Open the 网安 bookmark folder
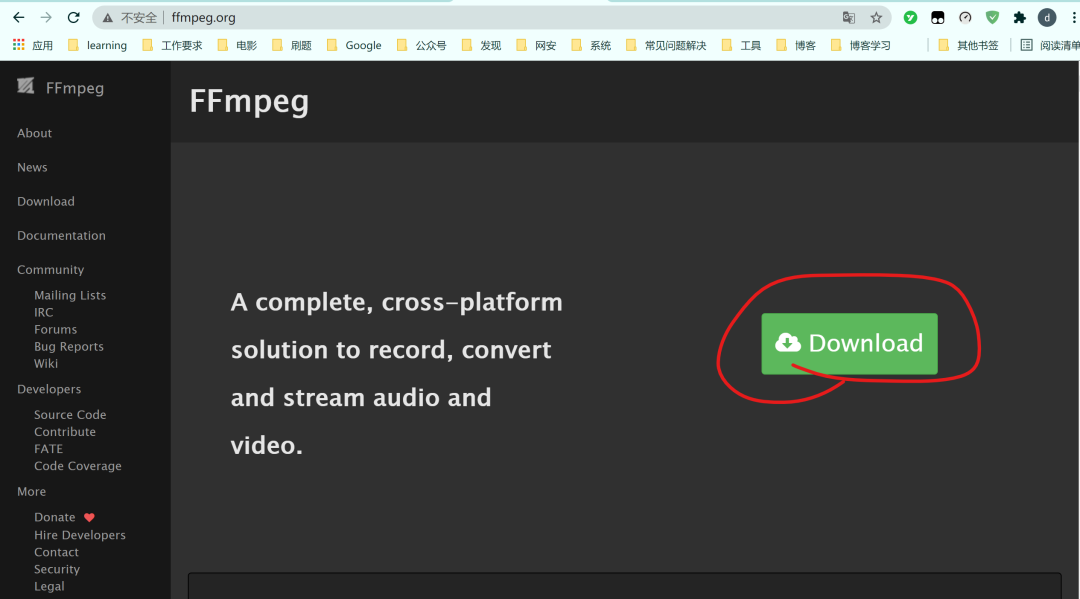The width and height of the screenshot is (1080, 599). 537,45
